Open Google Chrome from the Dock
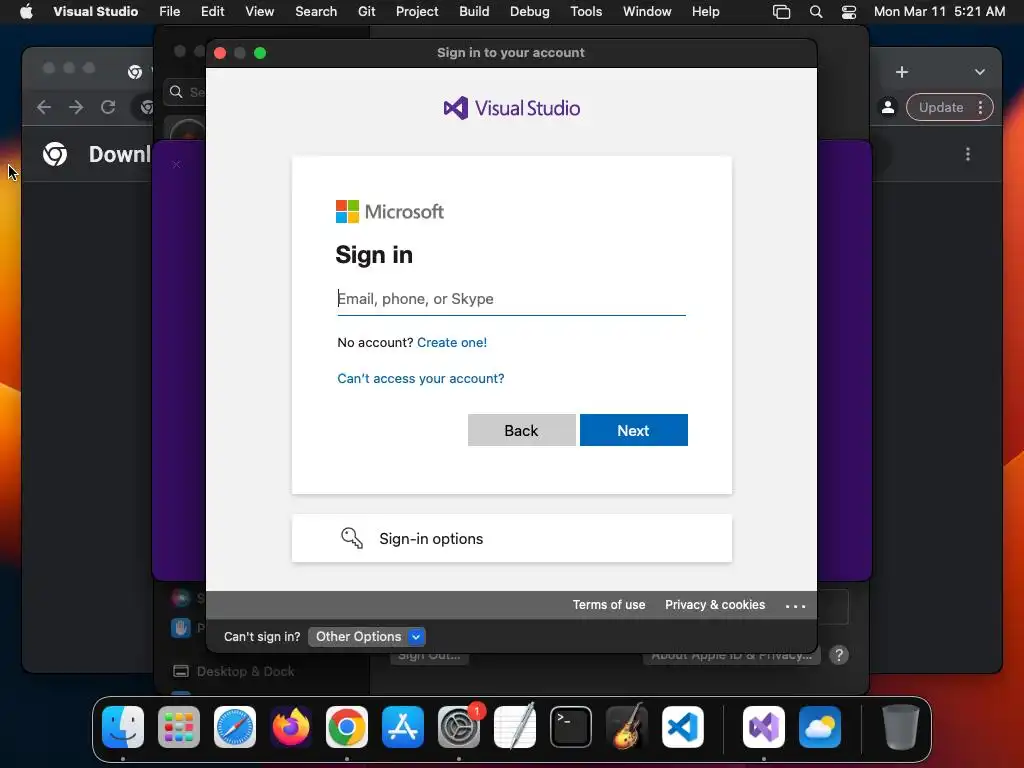 click(x=347, y=727)
